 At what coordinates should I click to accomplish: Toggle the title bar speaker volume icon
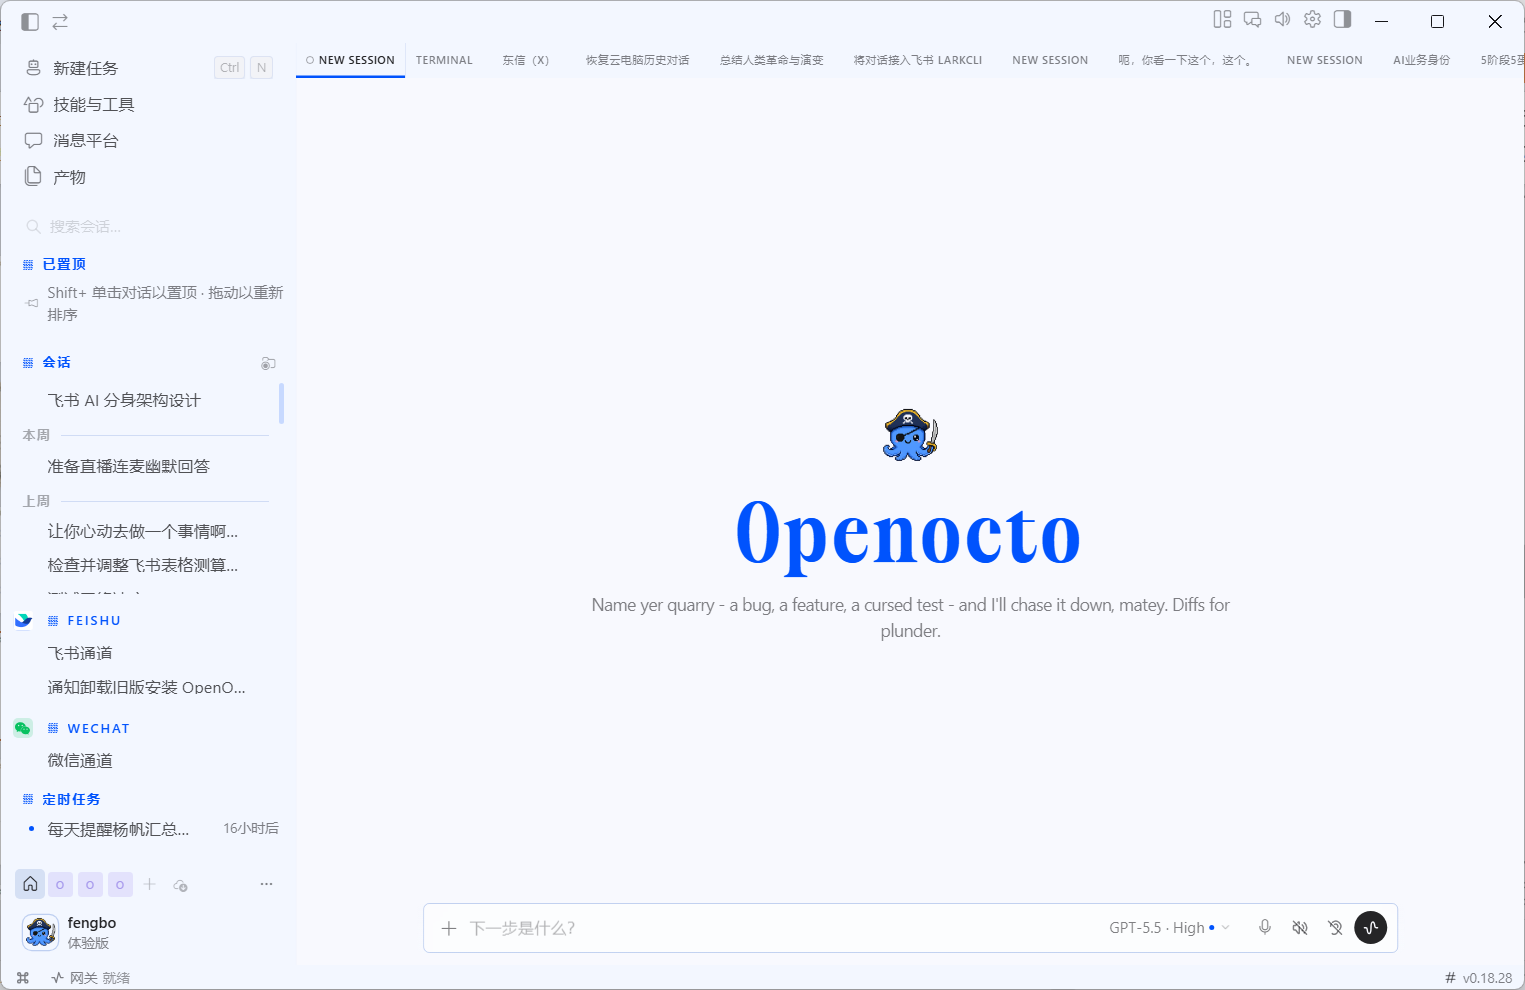[1282, 19]
